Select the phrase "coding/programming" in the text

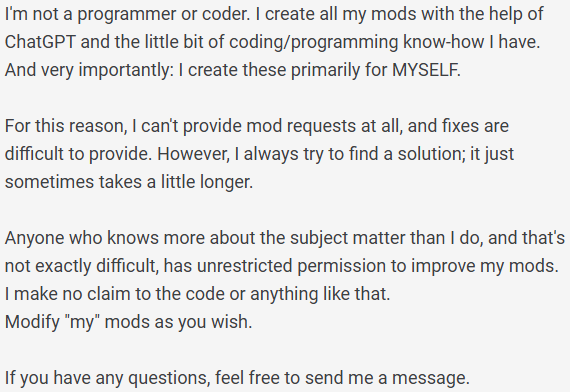tap(314, 43)
